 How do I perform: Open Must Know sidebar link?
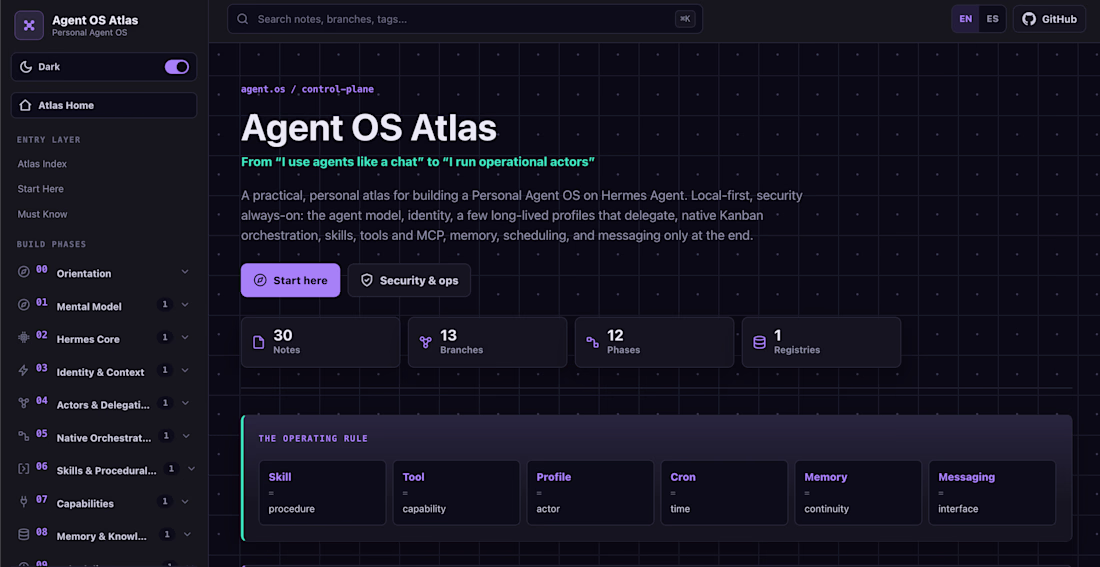[43, 214]
